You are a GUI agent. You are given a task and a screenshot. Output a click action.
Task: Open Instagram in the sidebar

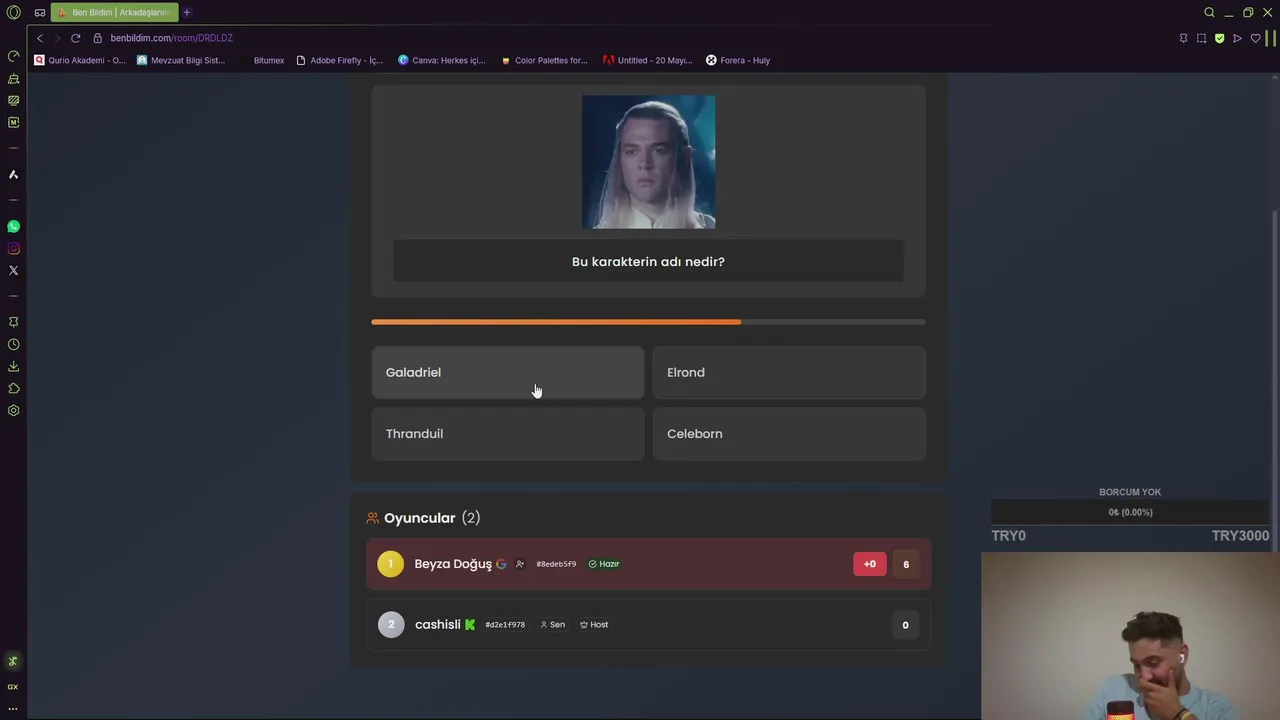click(x=13, y=249)
